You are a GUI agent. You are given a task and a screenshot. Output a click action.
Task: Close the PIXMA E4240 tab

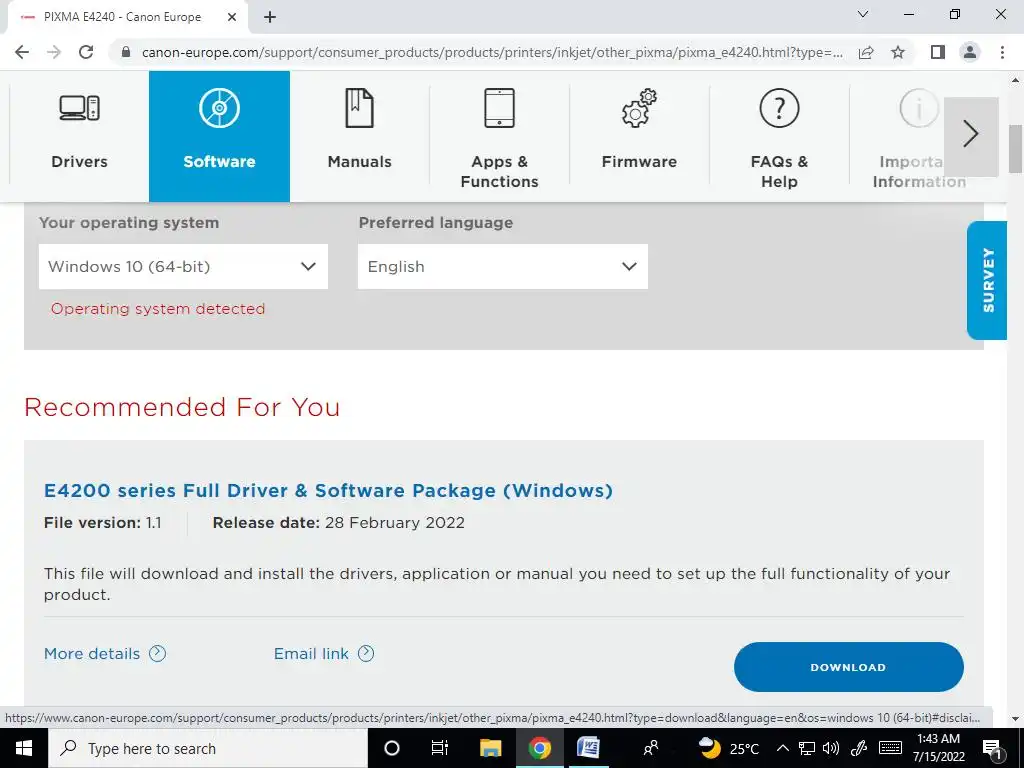pos(232,17)
